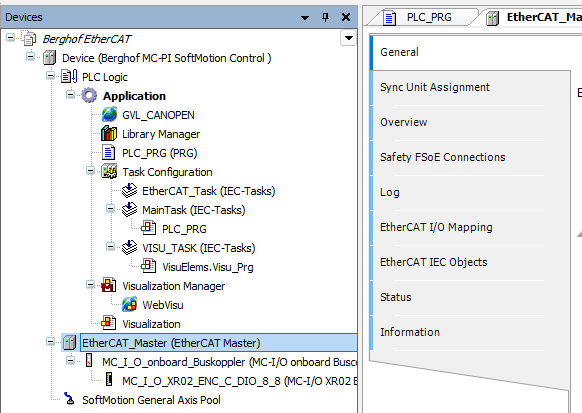Select the Device (Berghof MC-PI SoftMotion Control) label
Screen dimensions: 582x413
pos(166,58)
